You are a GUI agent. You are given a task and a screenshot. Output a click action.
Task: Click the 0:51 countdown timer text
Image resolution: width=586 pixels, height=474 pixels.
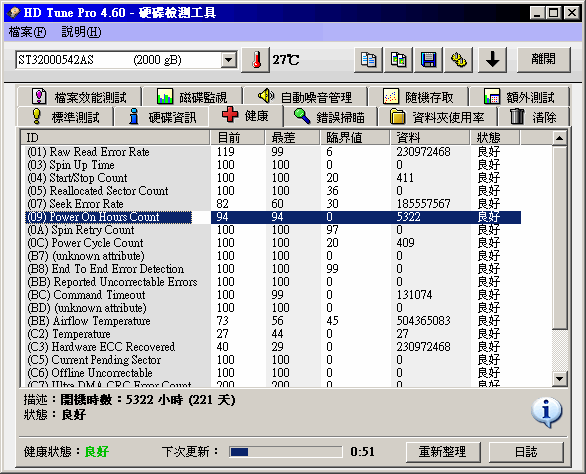tap(362, 452)
